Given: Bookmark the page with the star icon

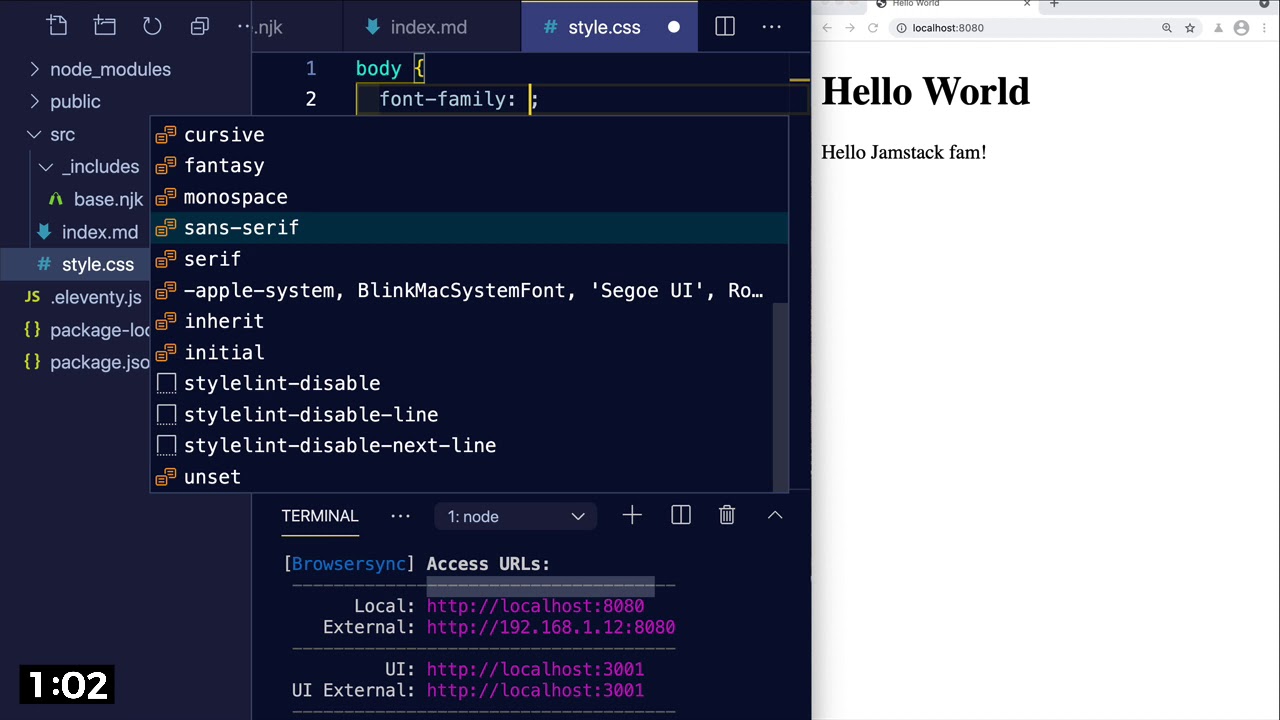Looking at the screenshot, I should [1190, 28].
